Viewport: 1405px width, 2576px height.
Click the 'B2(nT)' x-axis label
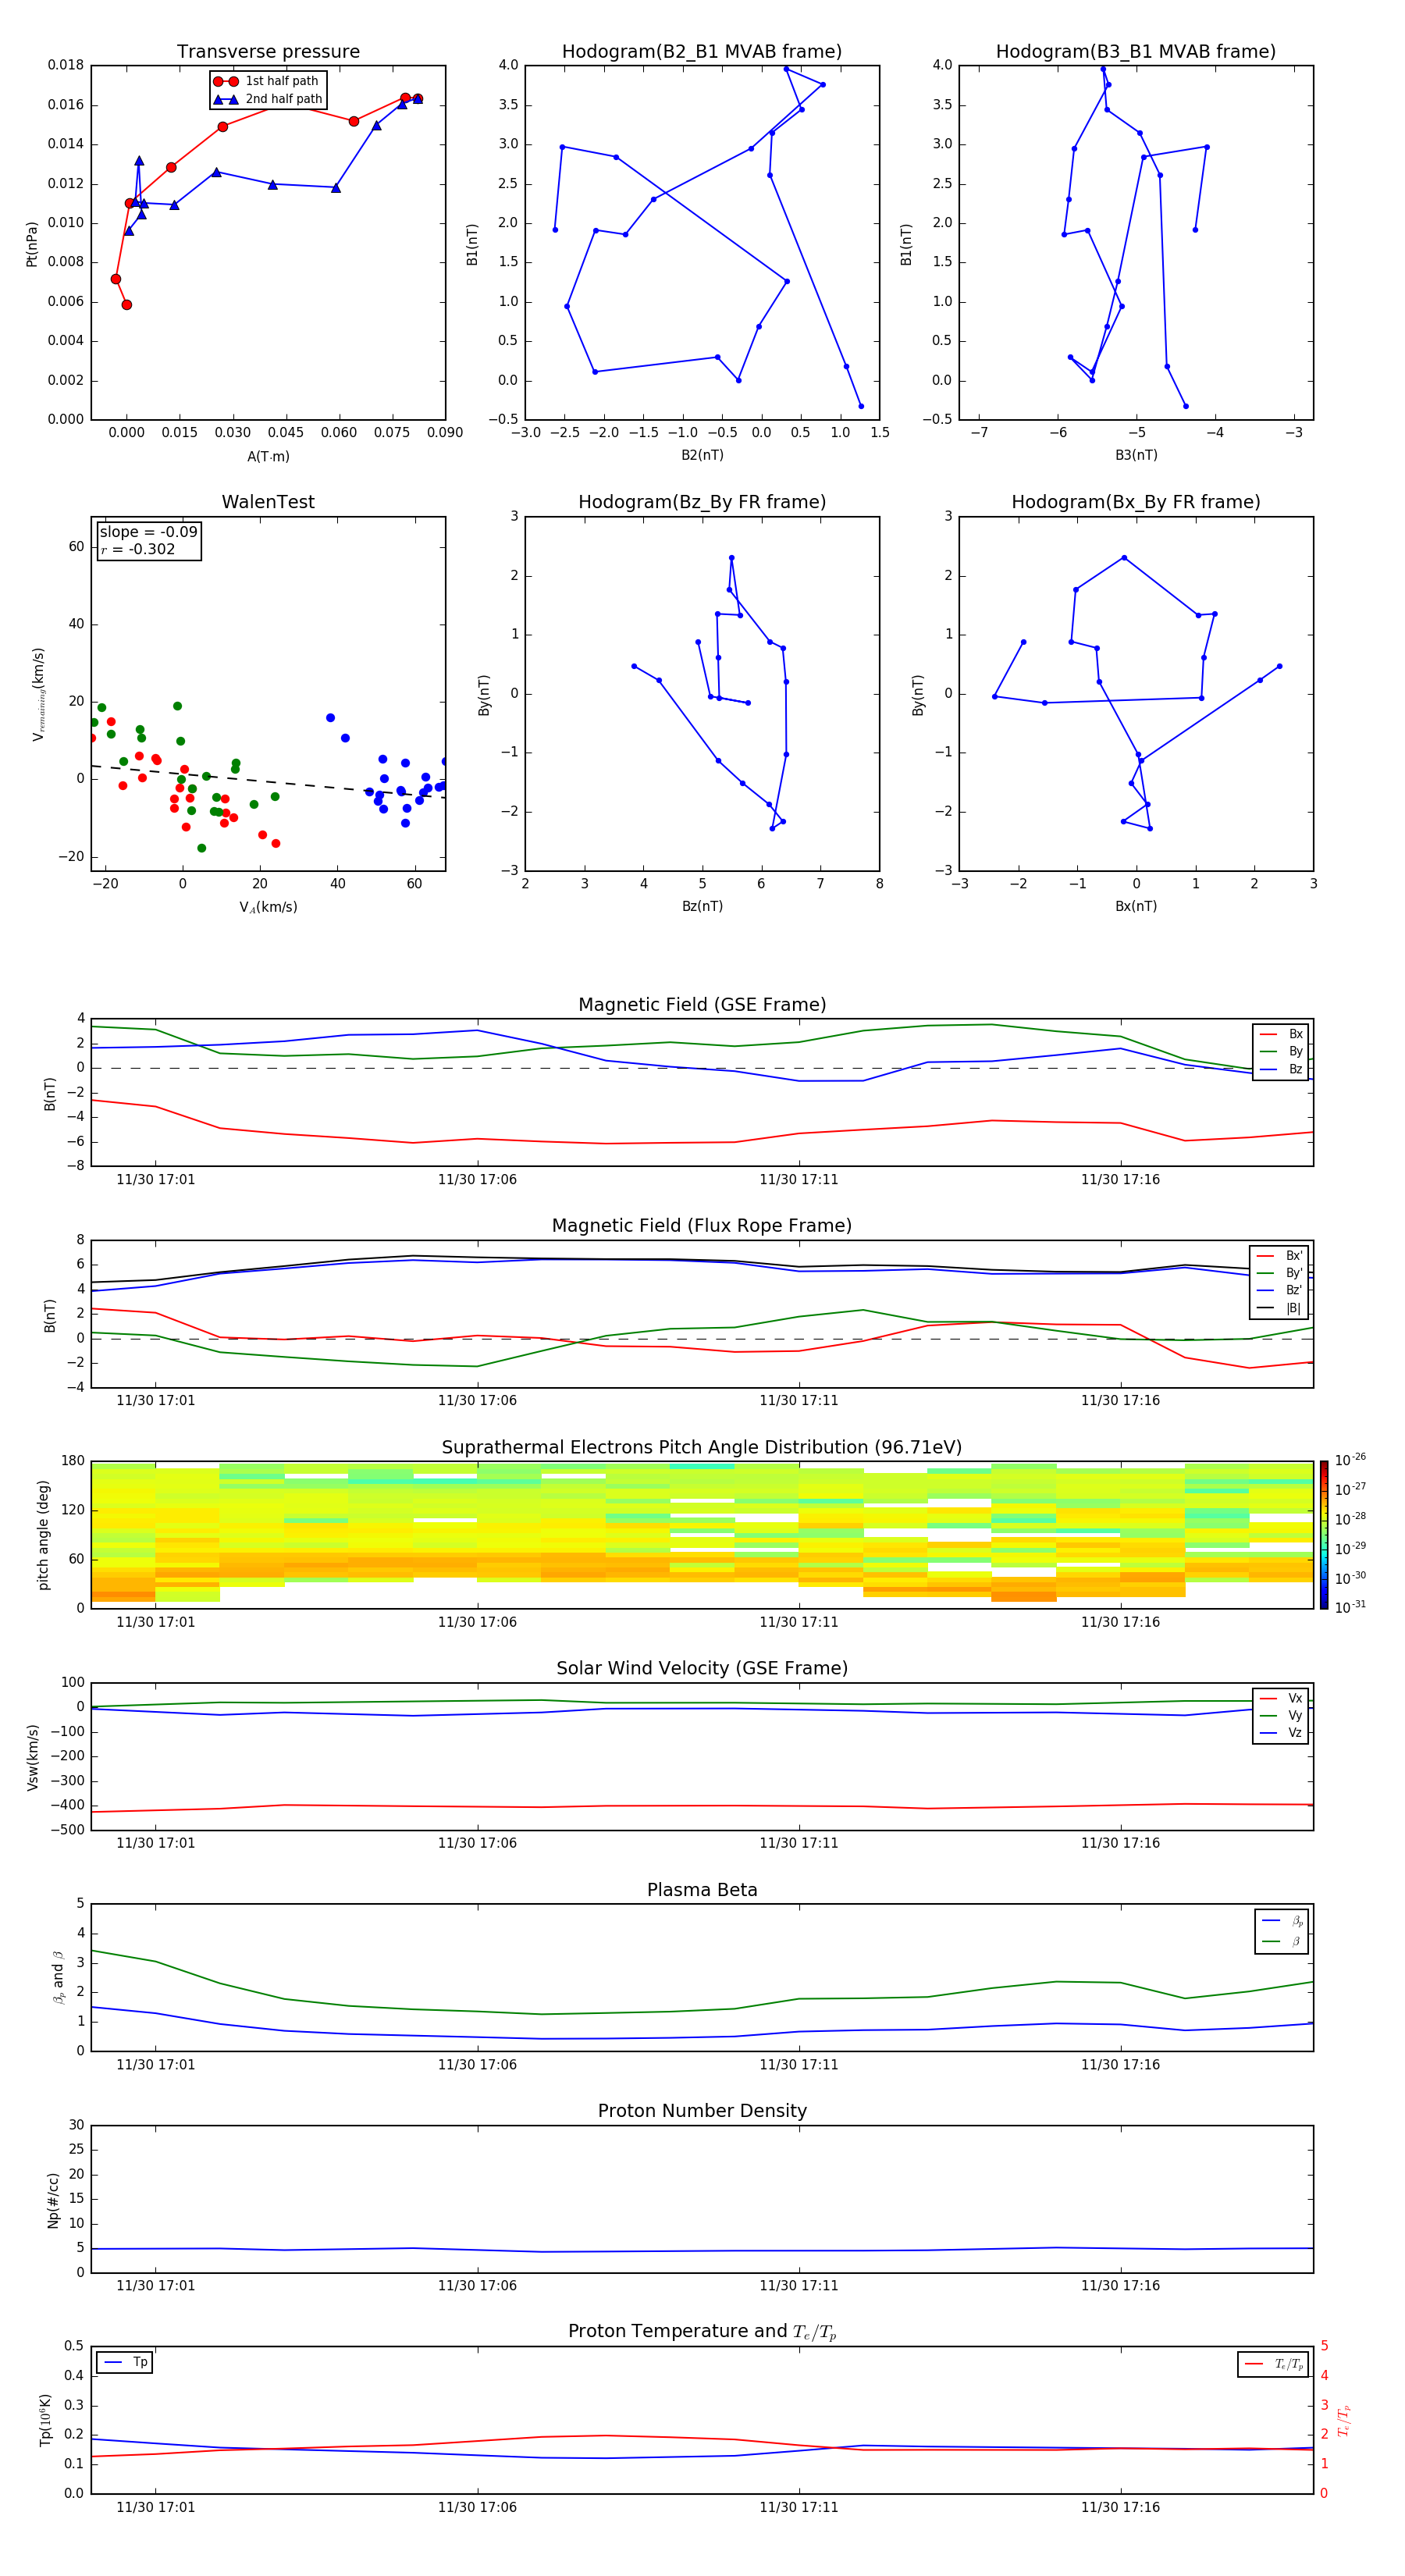[702, 455]
